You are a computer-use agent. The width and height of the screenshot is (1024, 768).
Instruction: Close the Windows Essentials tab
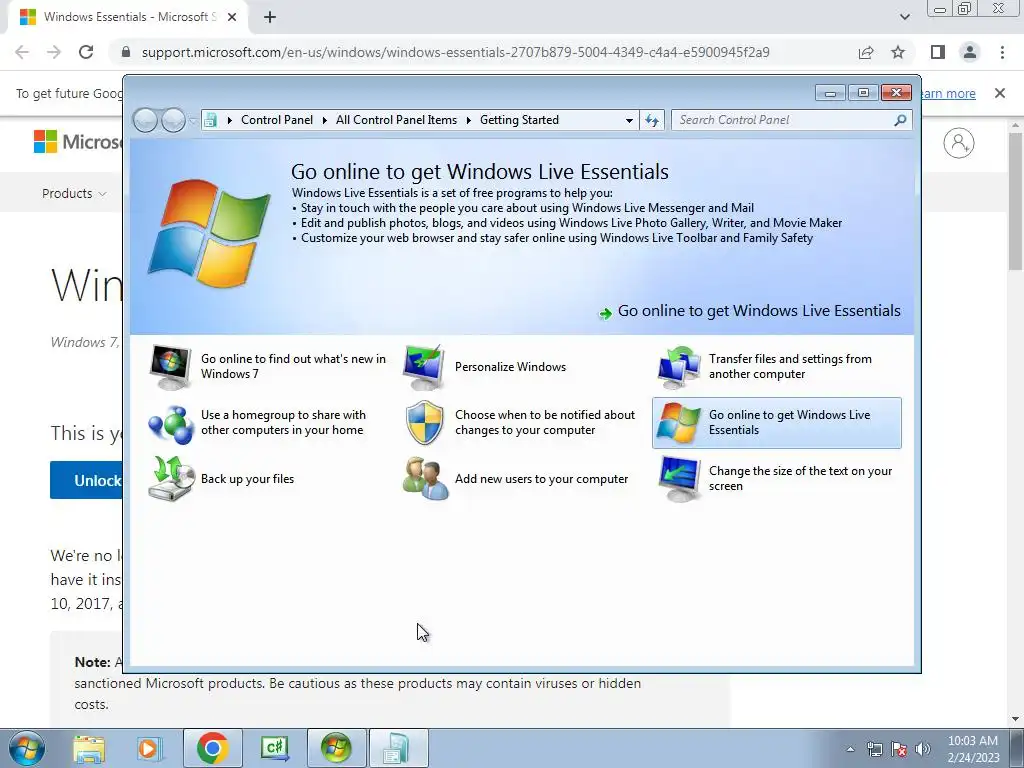click(232, 17)
